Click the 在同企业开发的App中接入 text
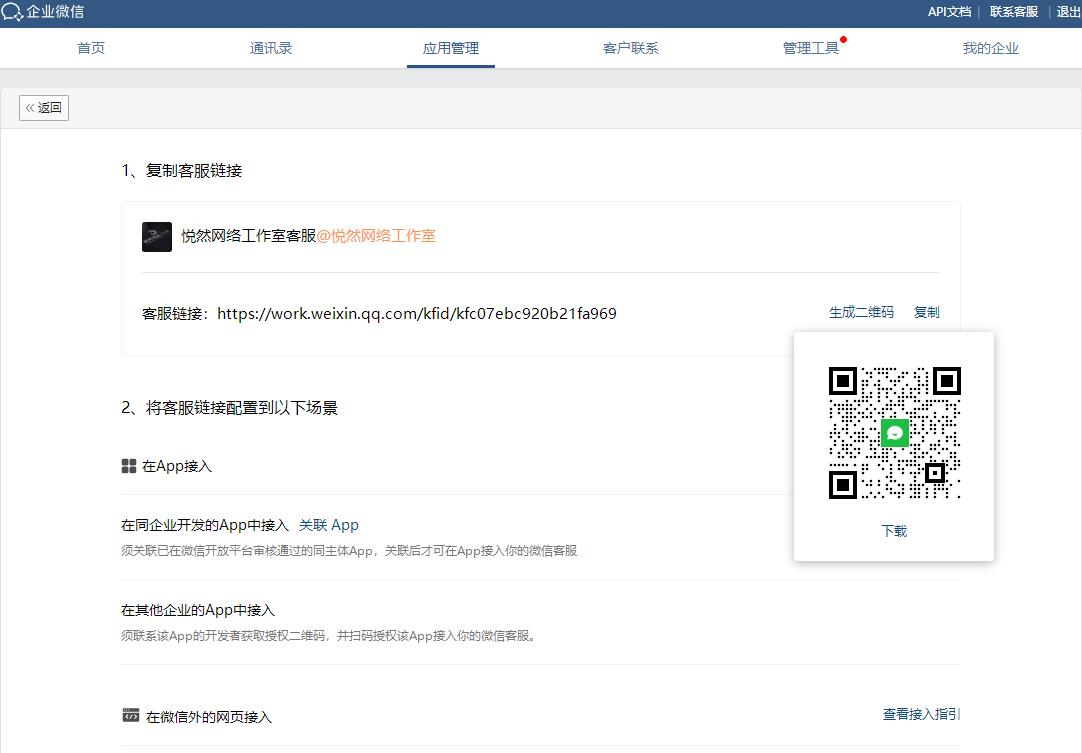The image size is (1082, 753). (205, 525)
